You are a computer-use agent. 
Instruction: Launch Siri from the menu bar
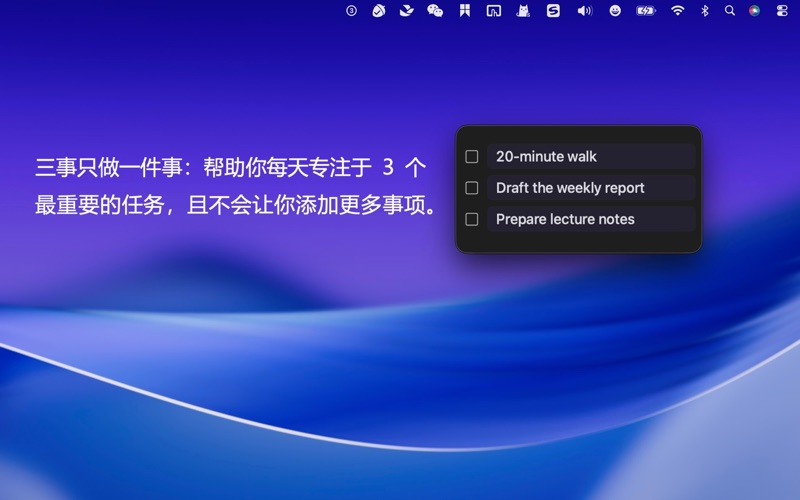(755, 11)
